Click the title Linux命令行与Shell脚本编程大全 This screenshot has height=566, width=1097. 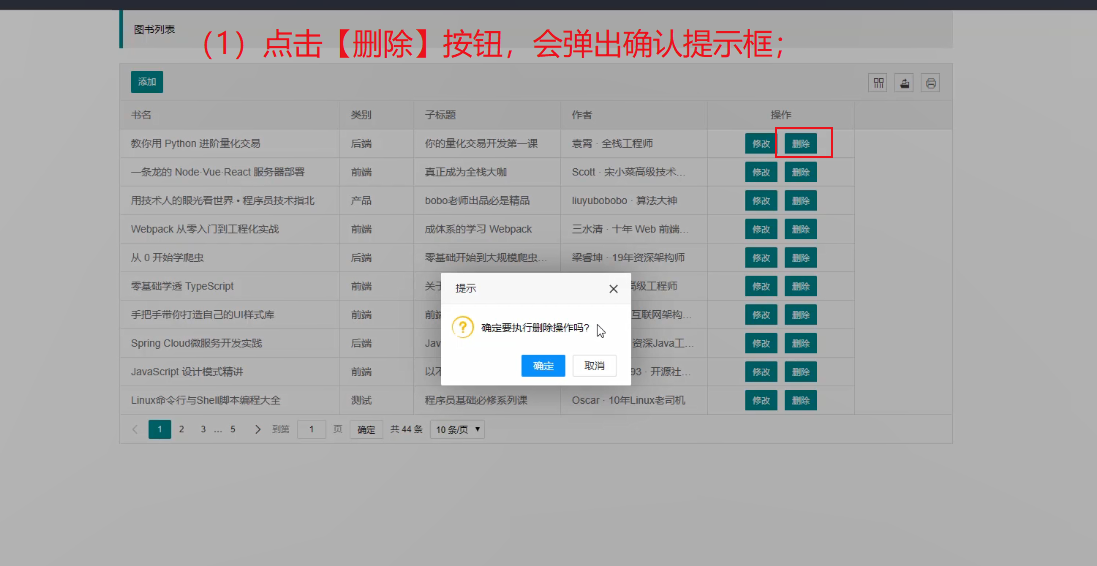pyautogui.click(x=206, y=400)
